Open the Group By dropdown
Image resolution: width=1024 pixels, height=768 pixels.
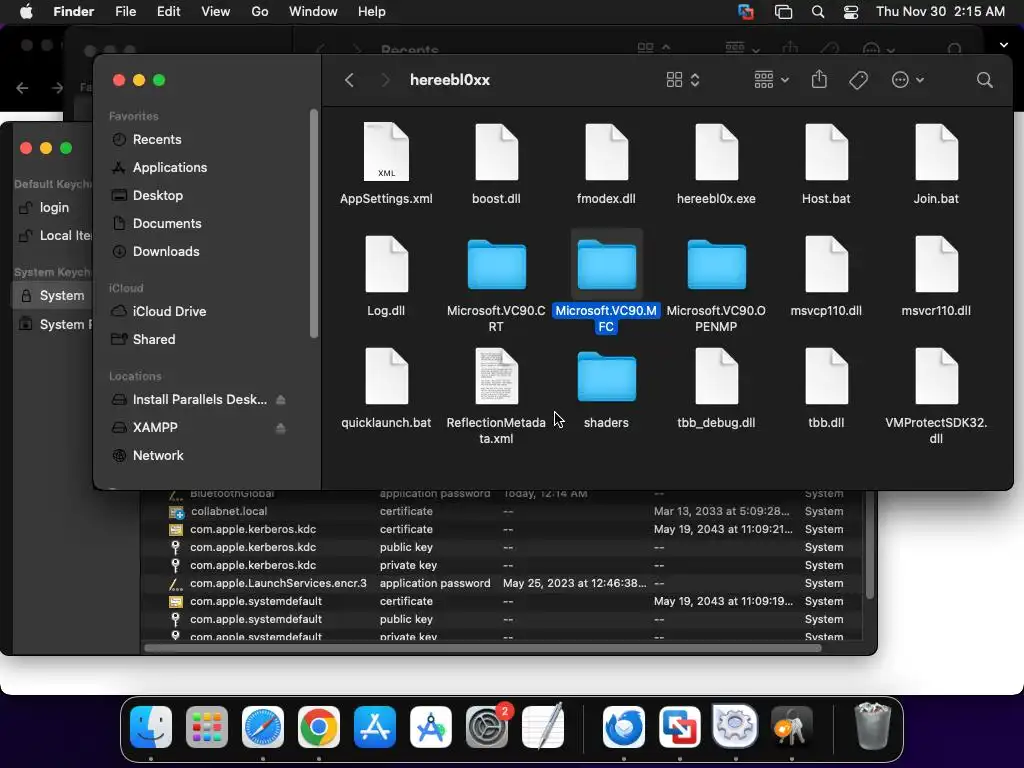coord(771,80)
